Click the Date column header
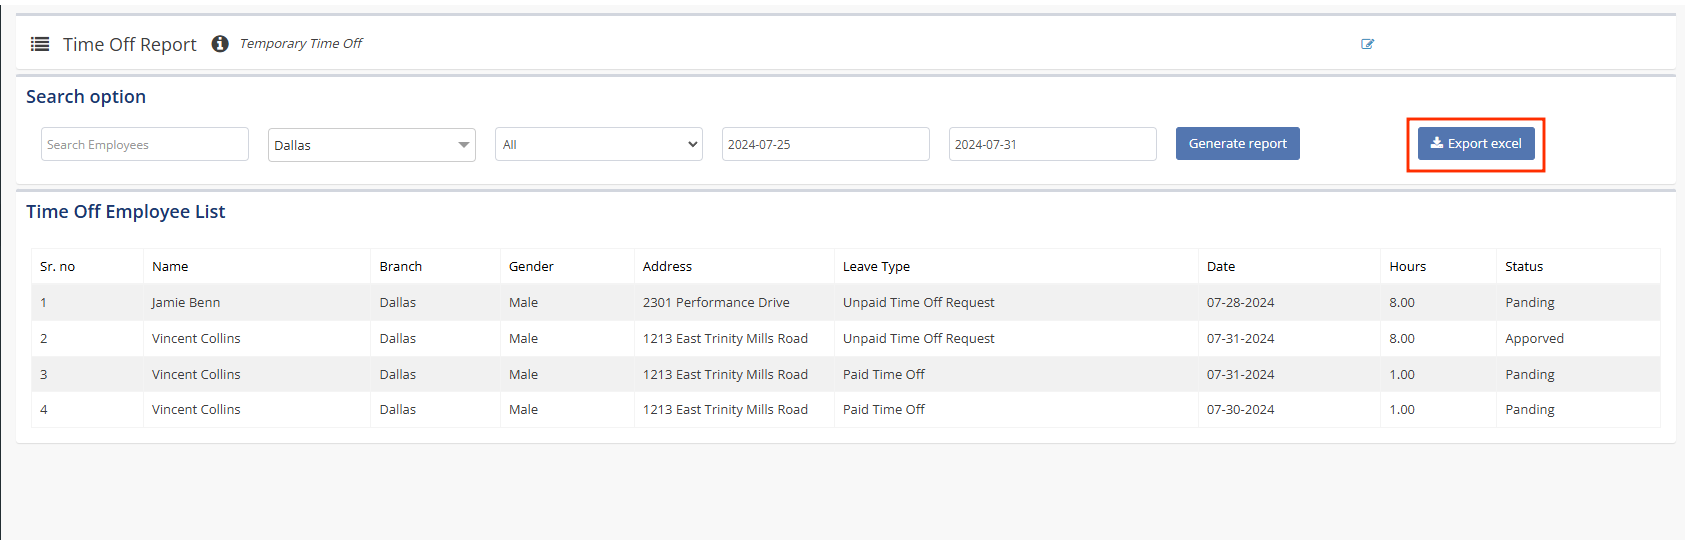The image size is (1685, 540). pyautogui.click(x=1220, y=267)
